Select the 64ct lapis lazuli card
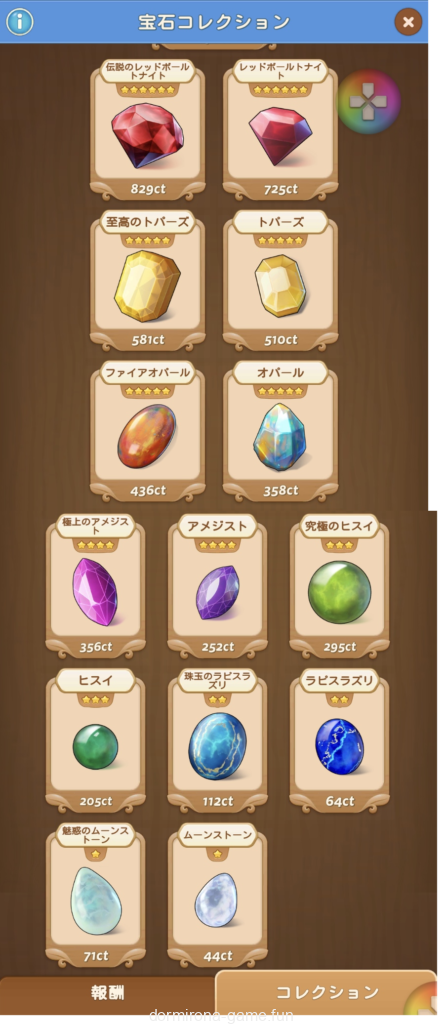 click(x=340, y=741)
